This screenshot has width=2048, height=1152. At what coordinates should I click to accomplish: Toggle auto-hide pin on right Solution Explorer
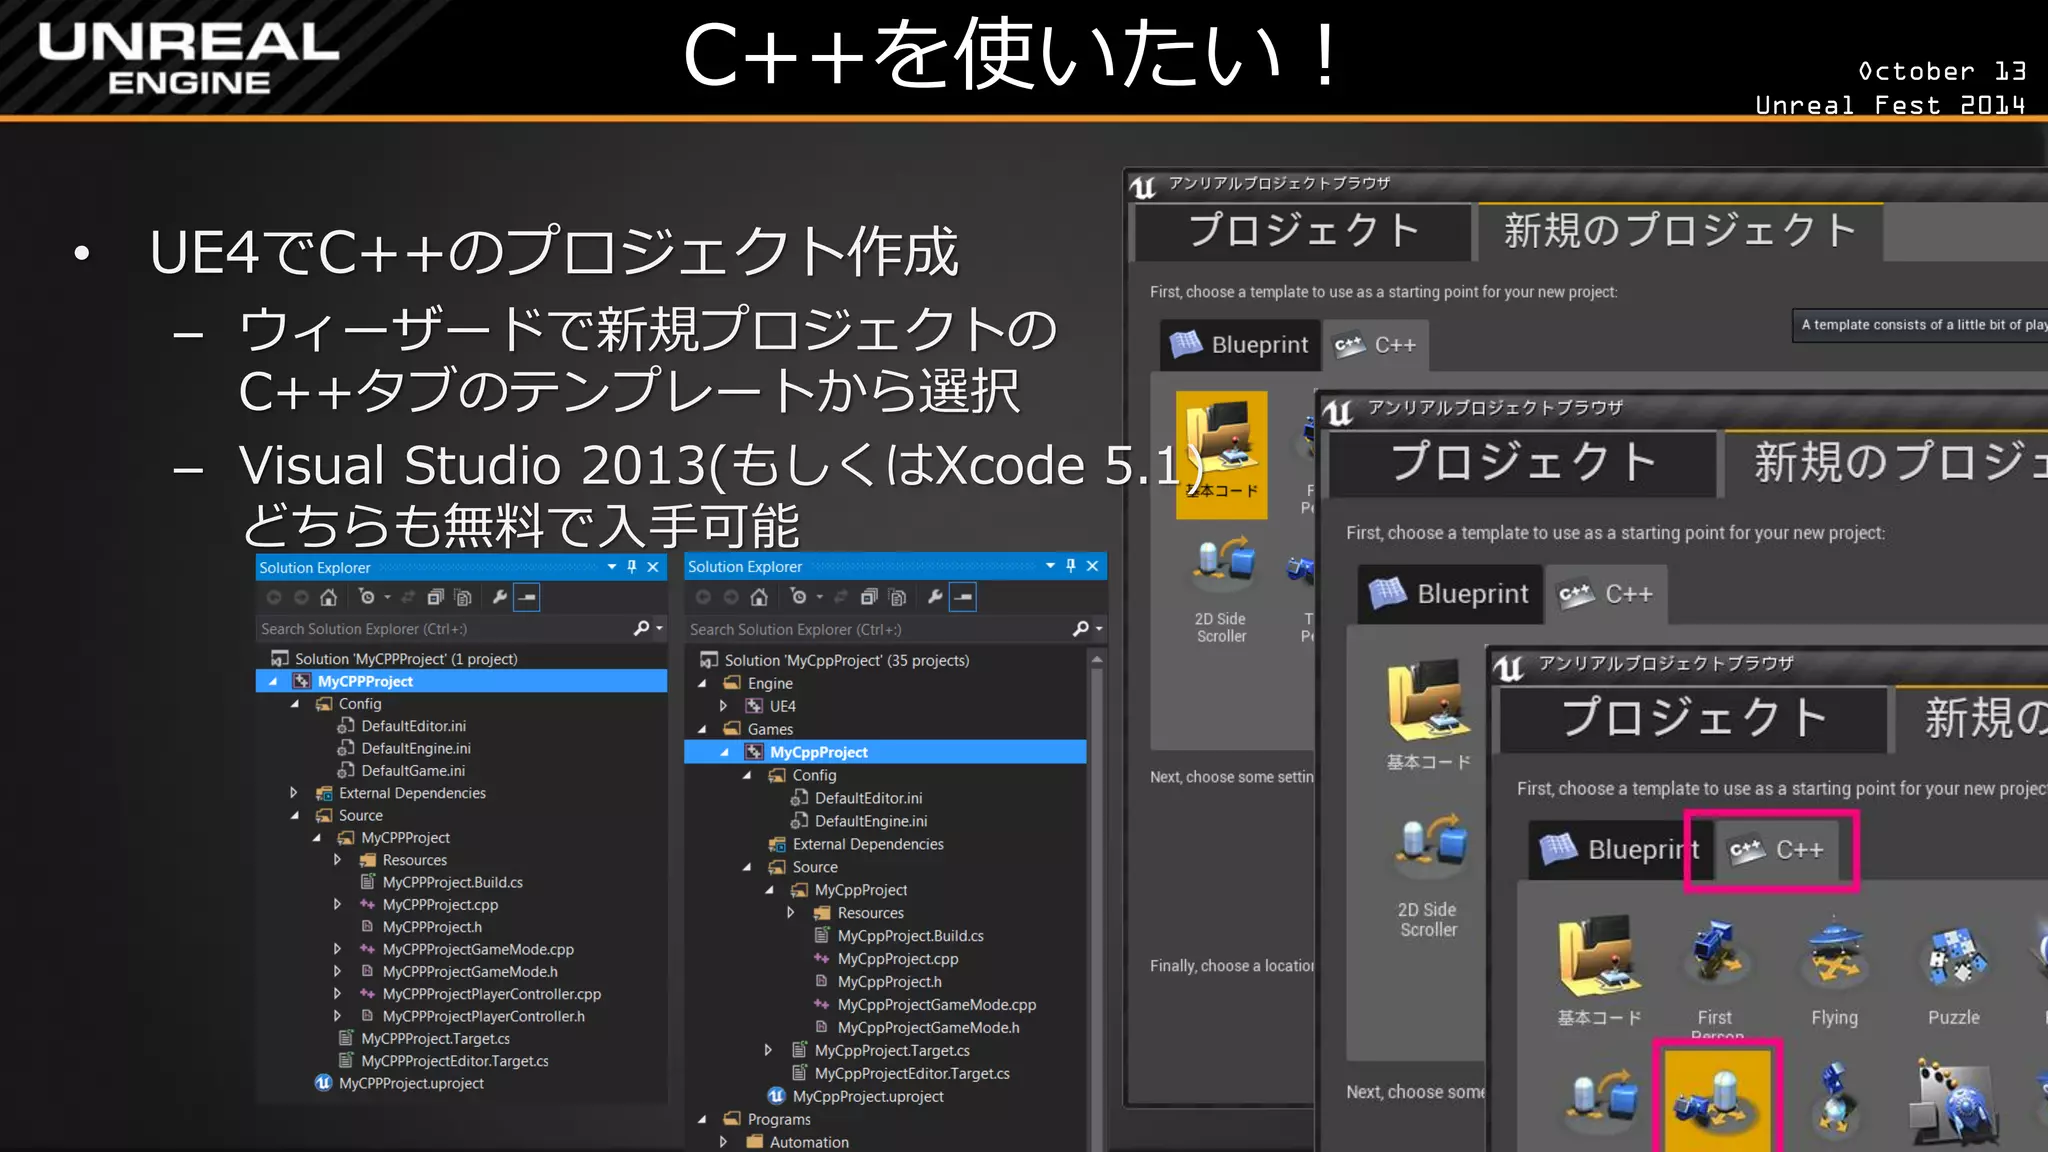pyautogui.click(x=1071, y=566)
